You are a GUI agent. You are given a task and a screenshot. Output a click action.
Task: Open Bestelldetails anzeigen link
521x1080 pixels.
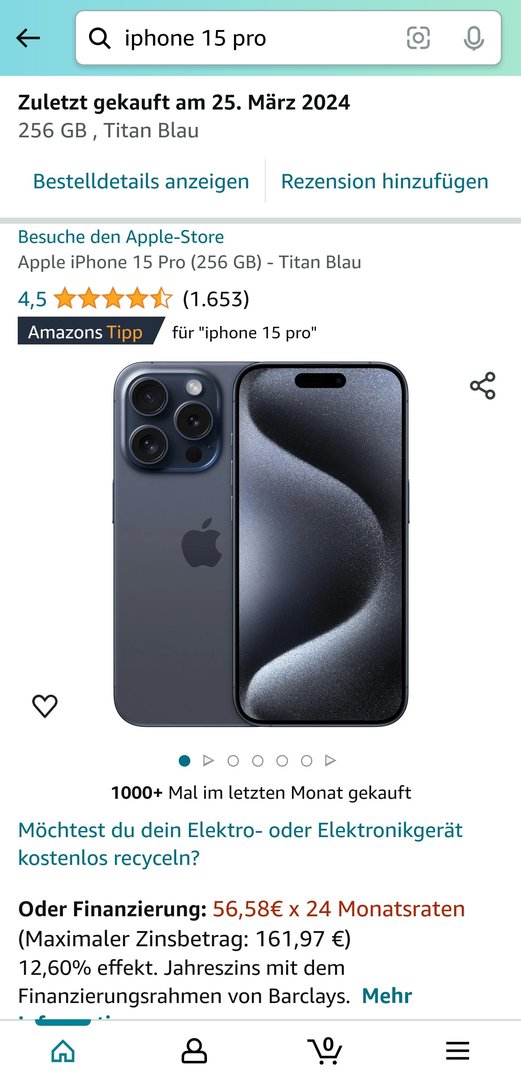pyautogui.click(x=141, y=181)
